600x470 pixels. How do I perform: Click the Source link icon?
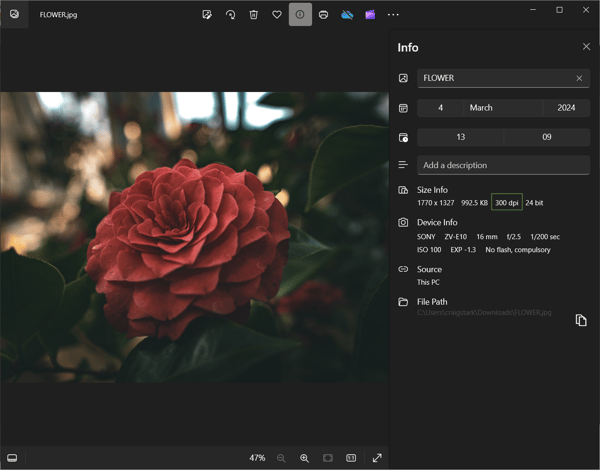tap(403, 269)
